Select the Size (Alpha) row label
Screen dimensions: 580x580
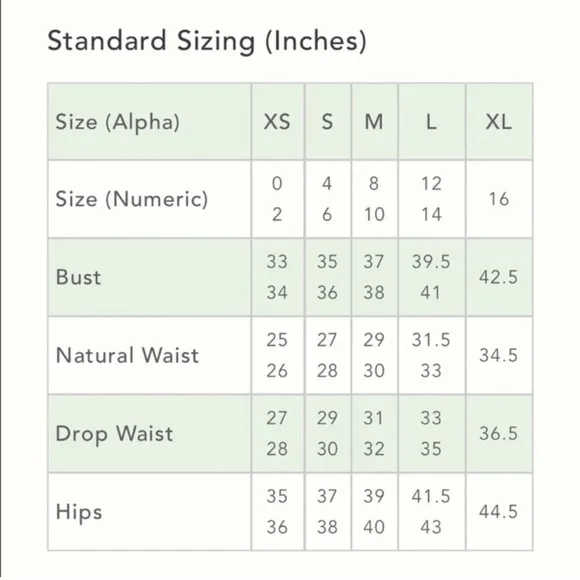click(x=118, y=122)
